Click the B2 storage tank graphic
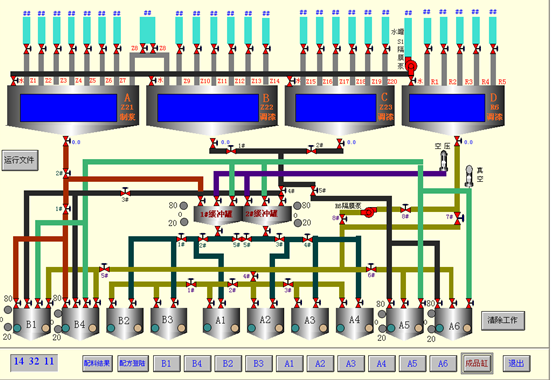Screen dimensions: 551x380 point(124,324)
